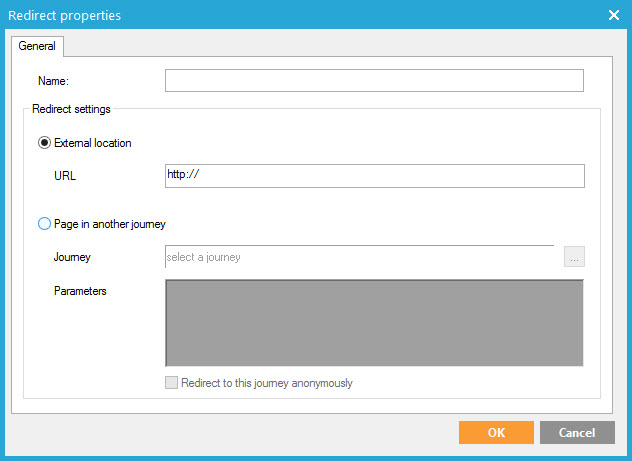Click the Parameters label text
Screen dimensions: 632x461
pyautogui.click(x=80, y=291)
